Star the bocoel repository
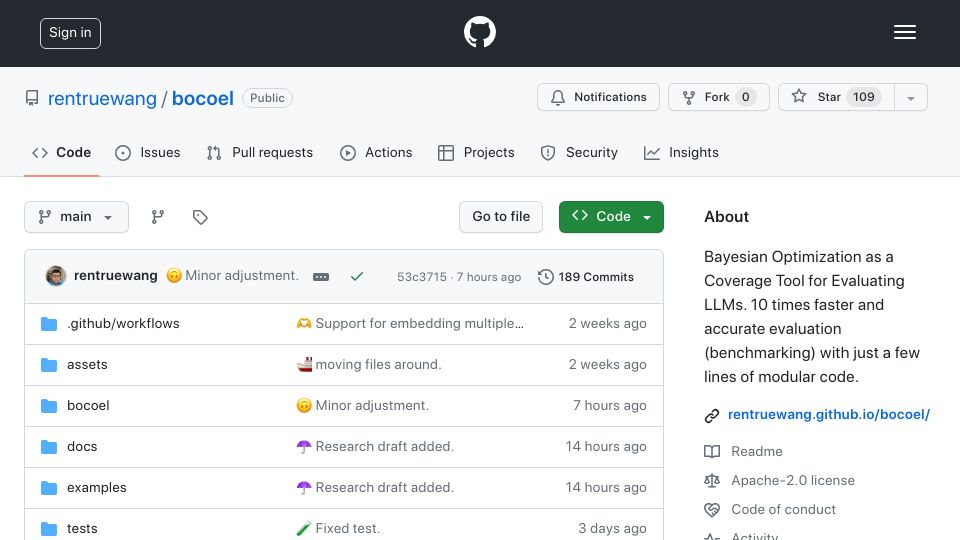 coord(836,97)
